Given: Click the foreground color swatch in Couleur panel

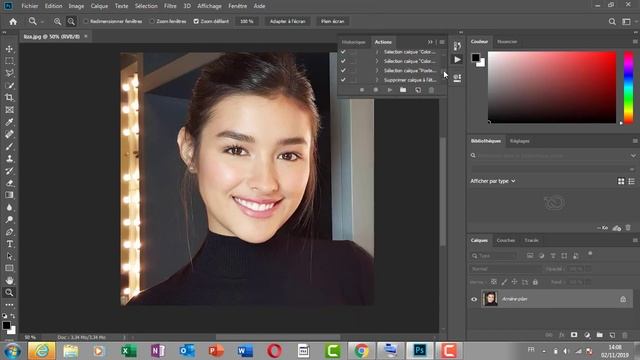Looking at the screenshot, I should [476, 58].
